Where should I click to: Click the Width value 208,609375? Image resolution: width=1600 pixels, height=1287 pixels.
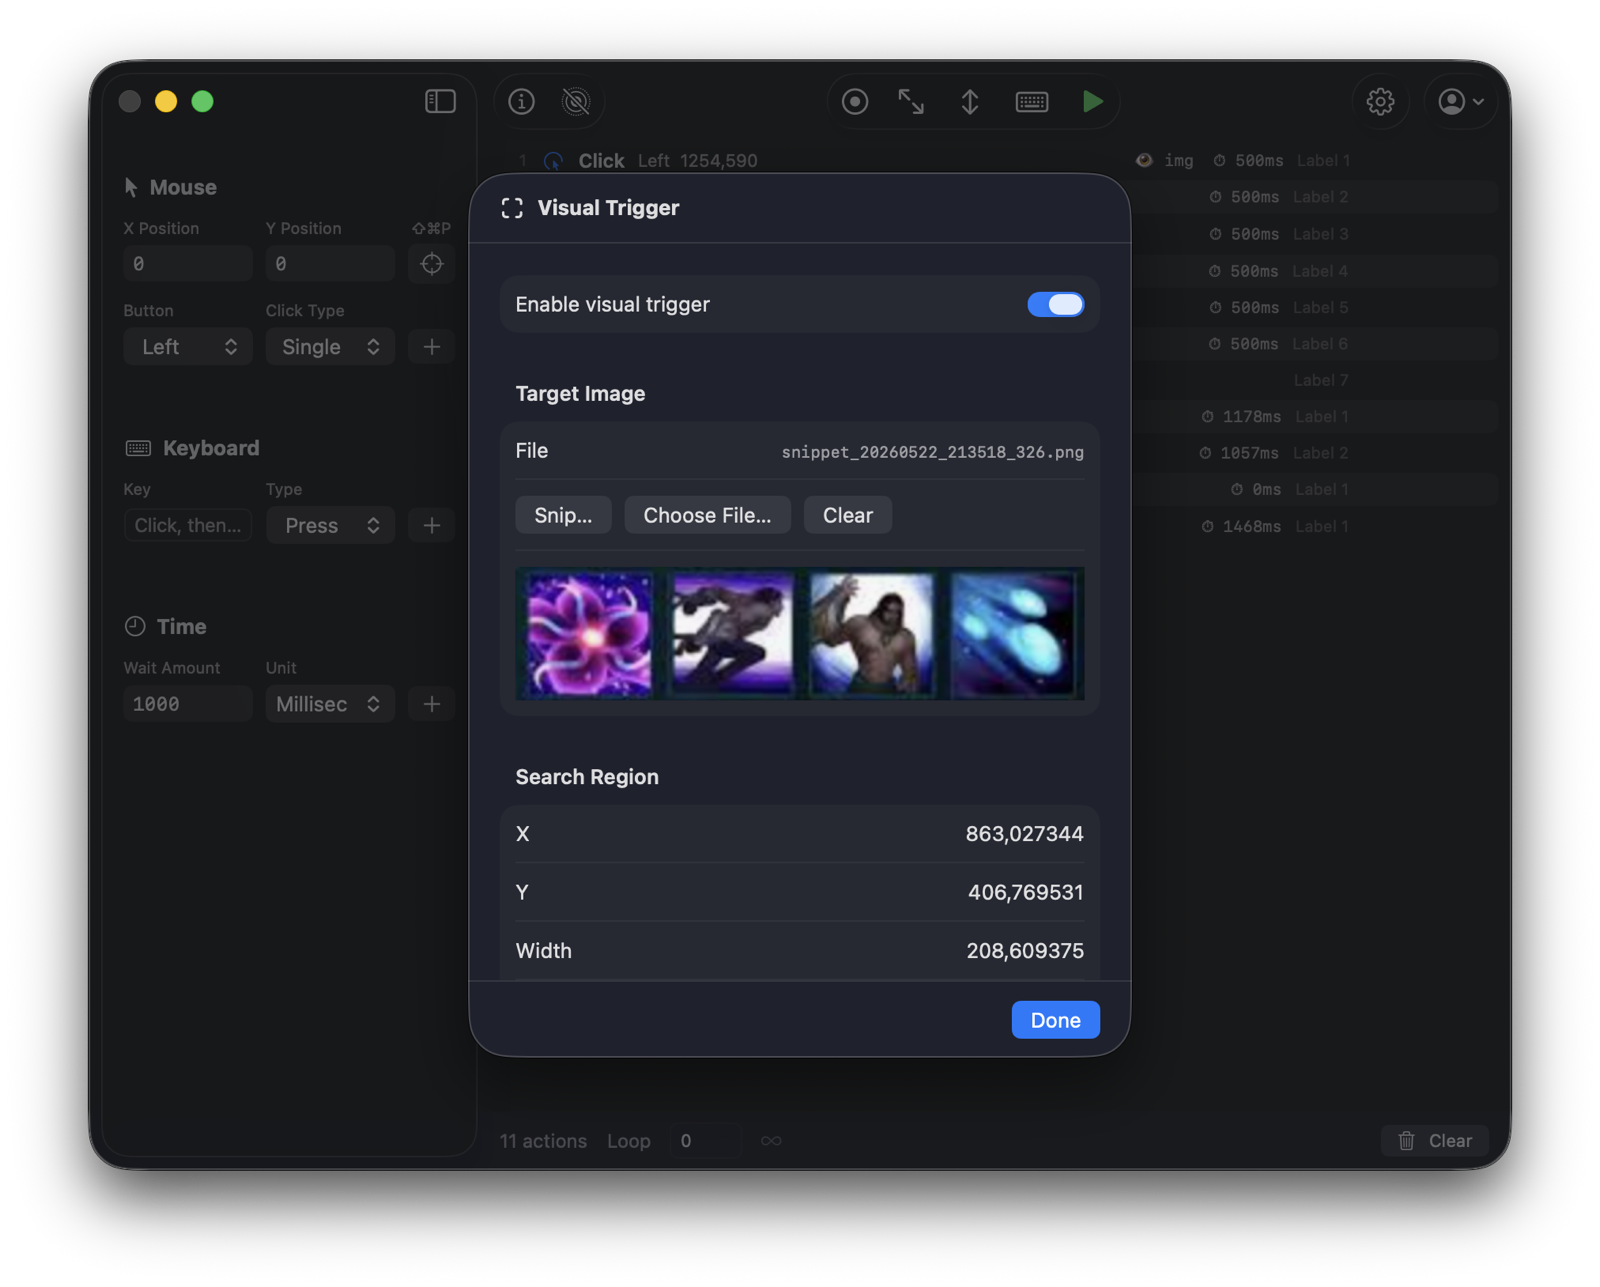[1025, 951]
